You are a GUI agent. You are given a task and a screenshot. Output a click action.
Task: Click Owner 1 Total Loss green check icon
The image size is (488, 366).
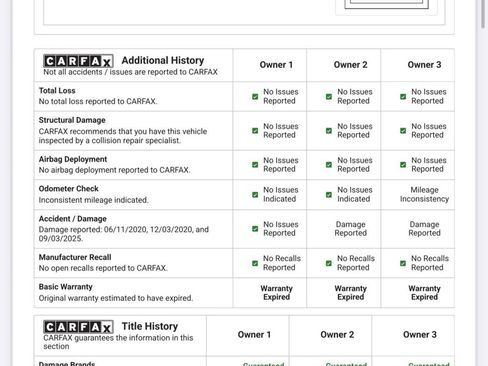pyautogui.click(x=255, y=96)
